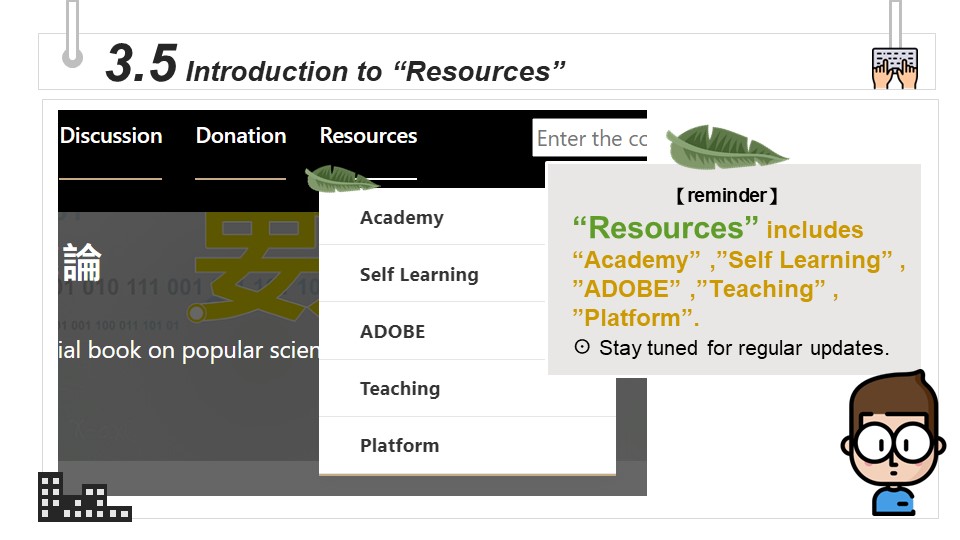The width and height of the screenshot is (960, 540).
Task: Click the reminder label in gray box
Action: coord(727,197)
